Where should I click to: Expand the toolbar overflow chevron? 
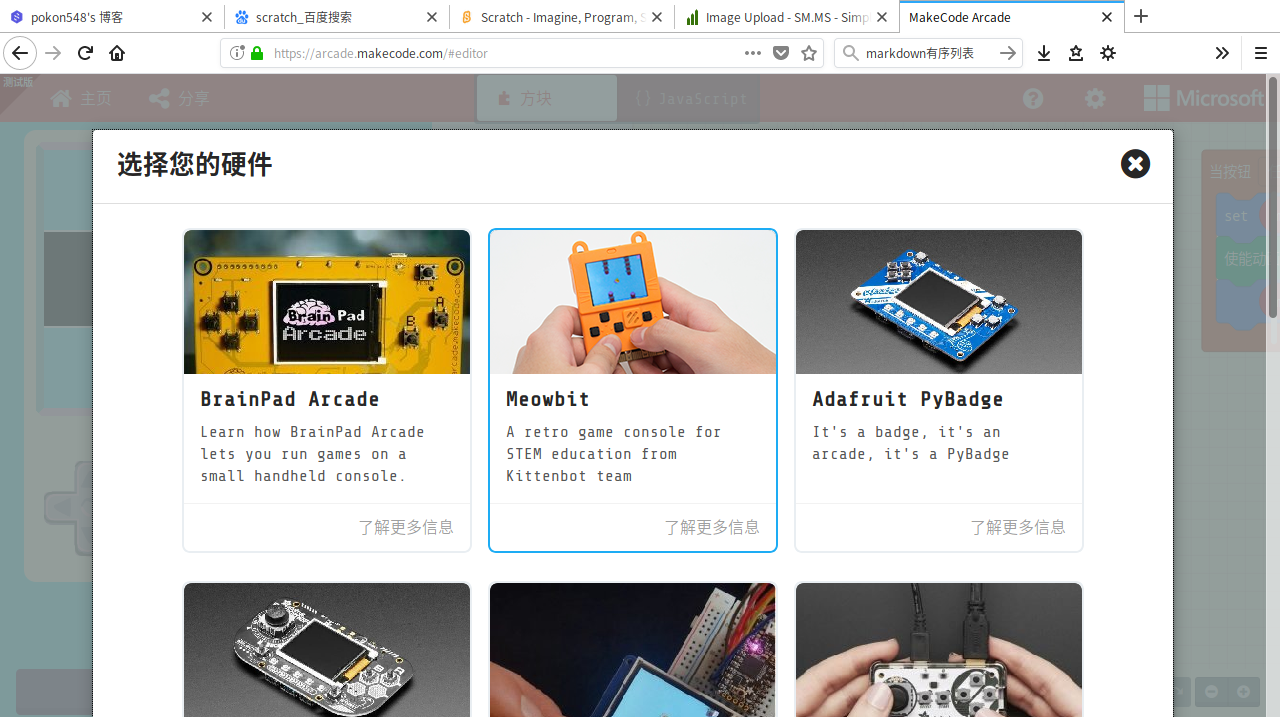(1222, 53)
